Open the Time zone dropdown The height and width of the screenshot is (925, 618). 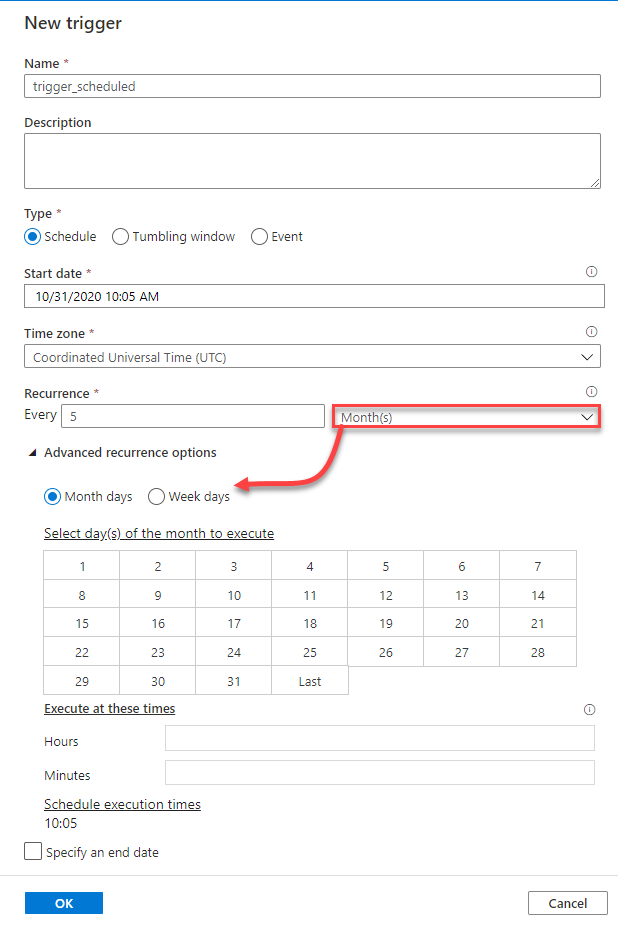pos(312,357)
